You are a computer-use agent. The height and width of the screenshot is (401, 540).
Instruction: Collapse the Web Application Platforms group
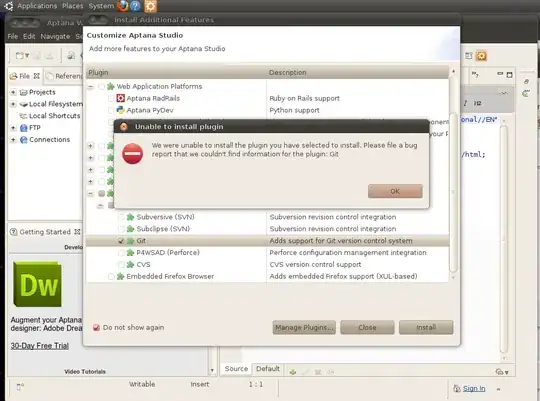pyautogui.click(x=91, y=86)
